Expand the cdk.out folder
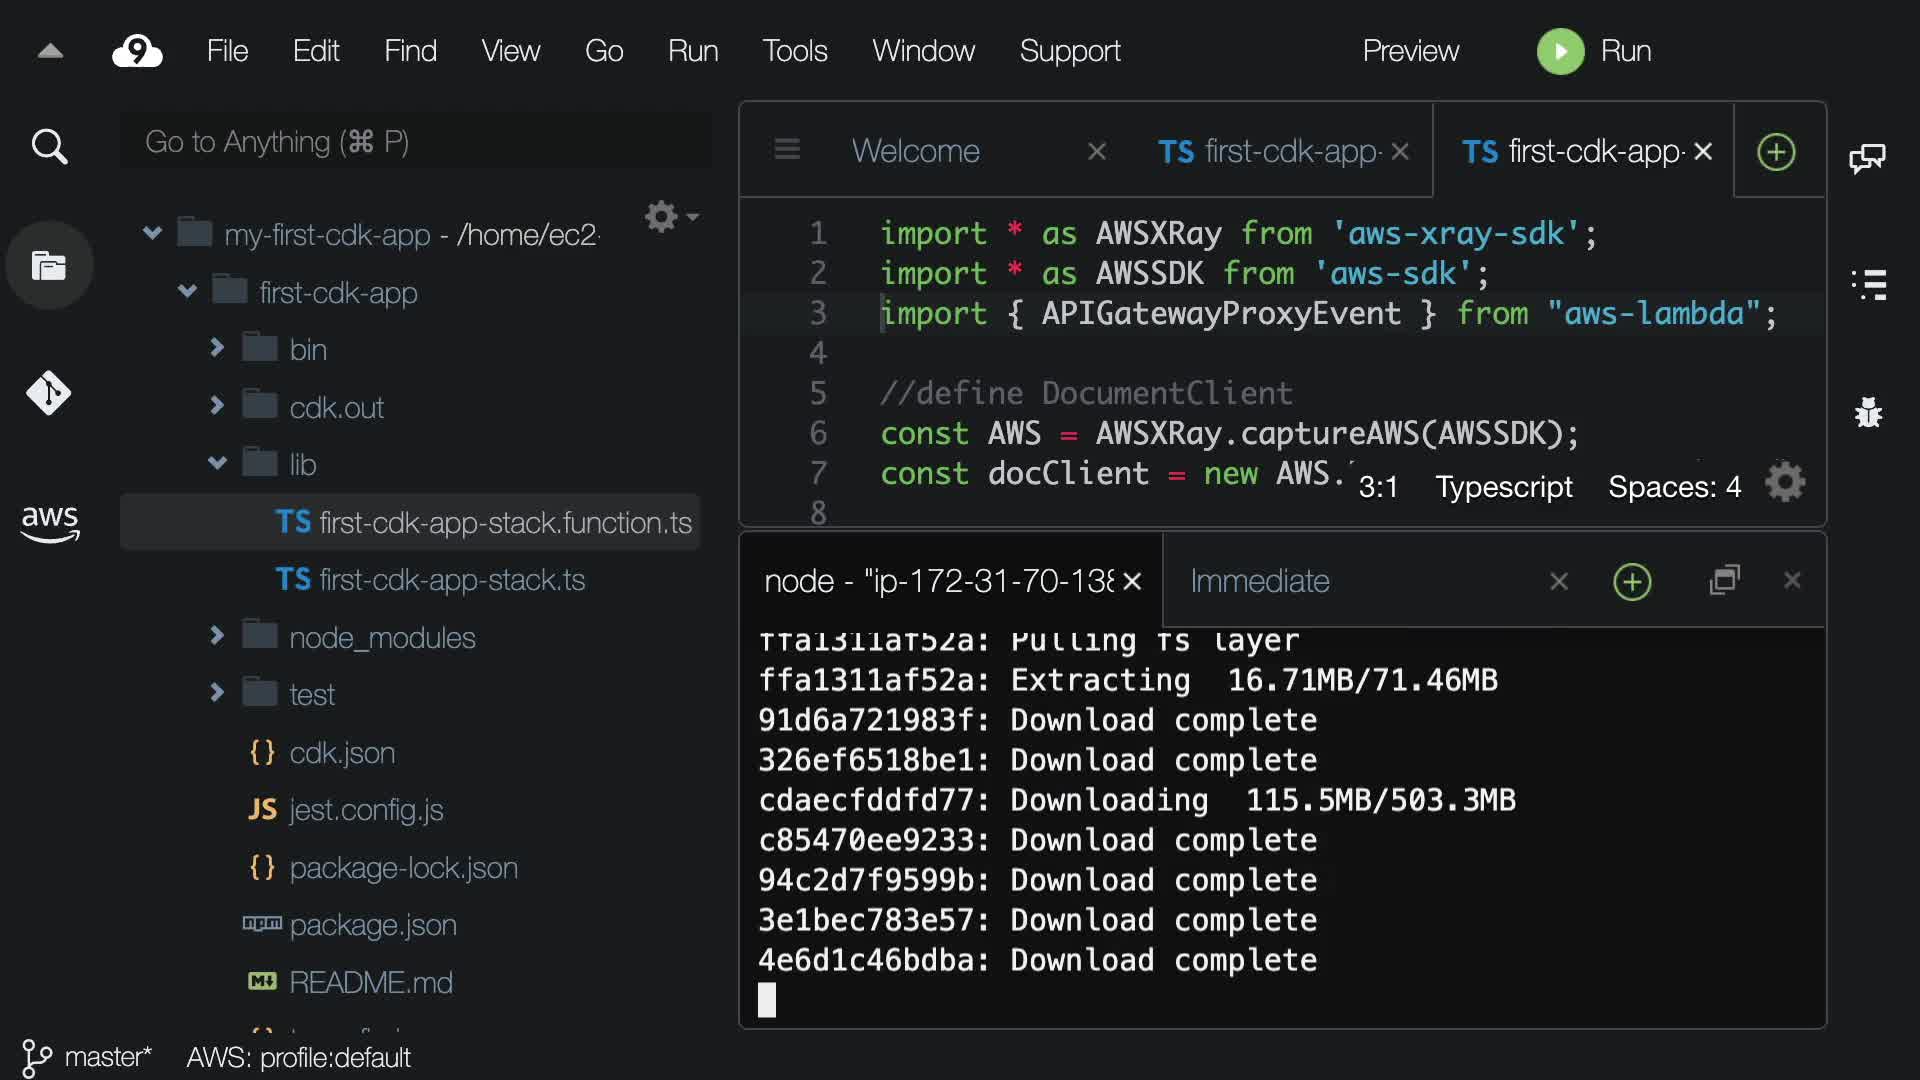 (217, 406)
